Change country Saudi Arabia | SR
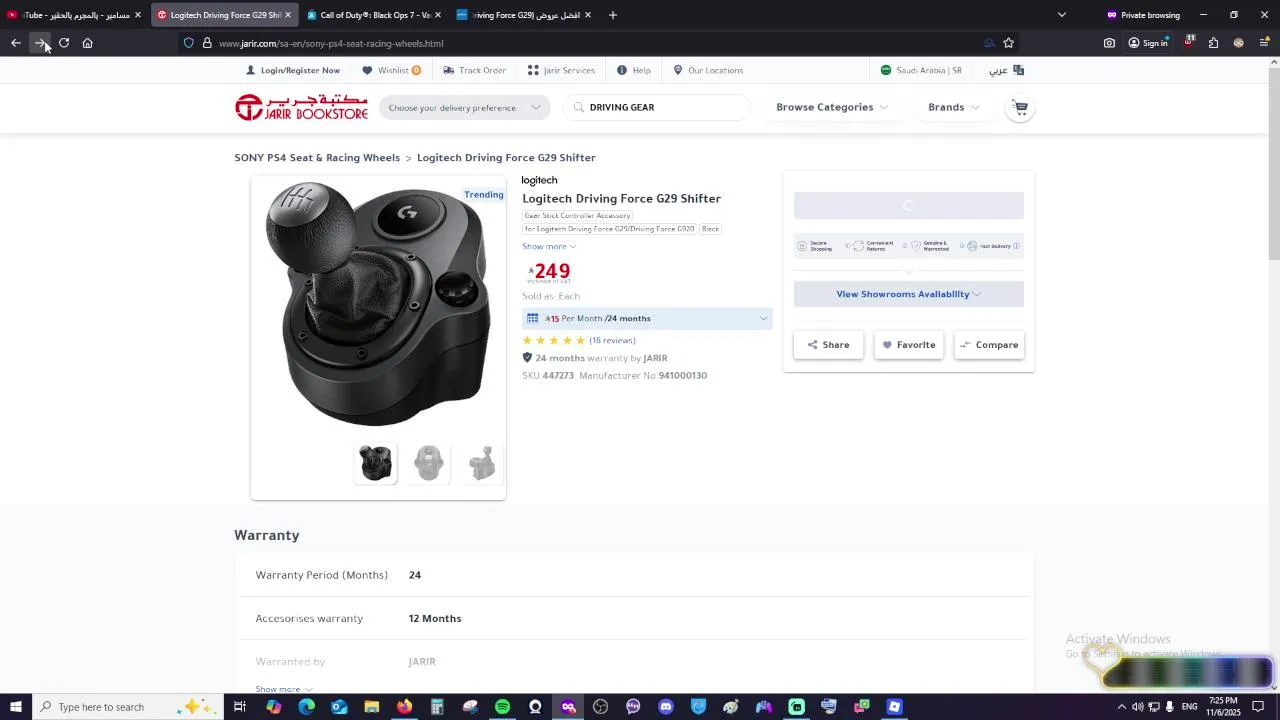Image resolution: width=1280 pixels, height=720 pixels. coord(921,70)
